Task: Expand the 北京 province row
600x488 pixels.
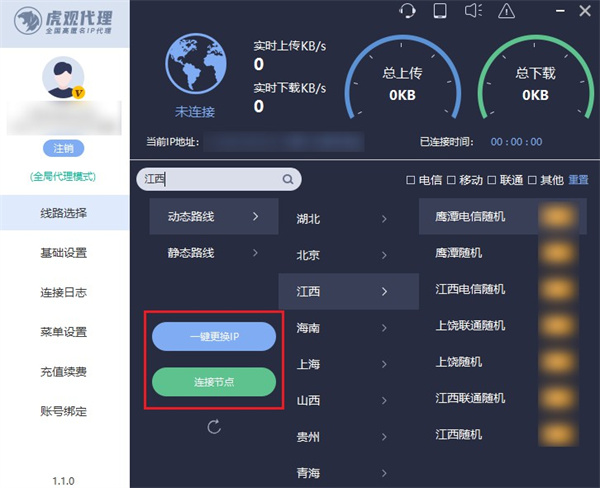Action: [349, 255]
